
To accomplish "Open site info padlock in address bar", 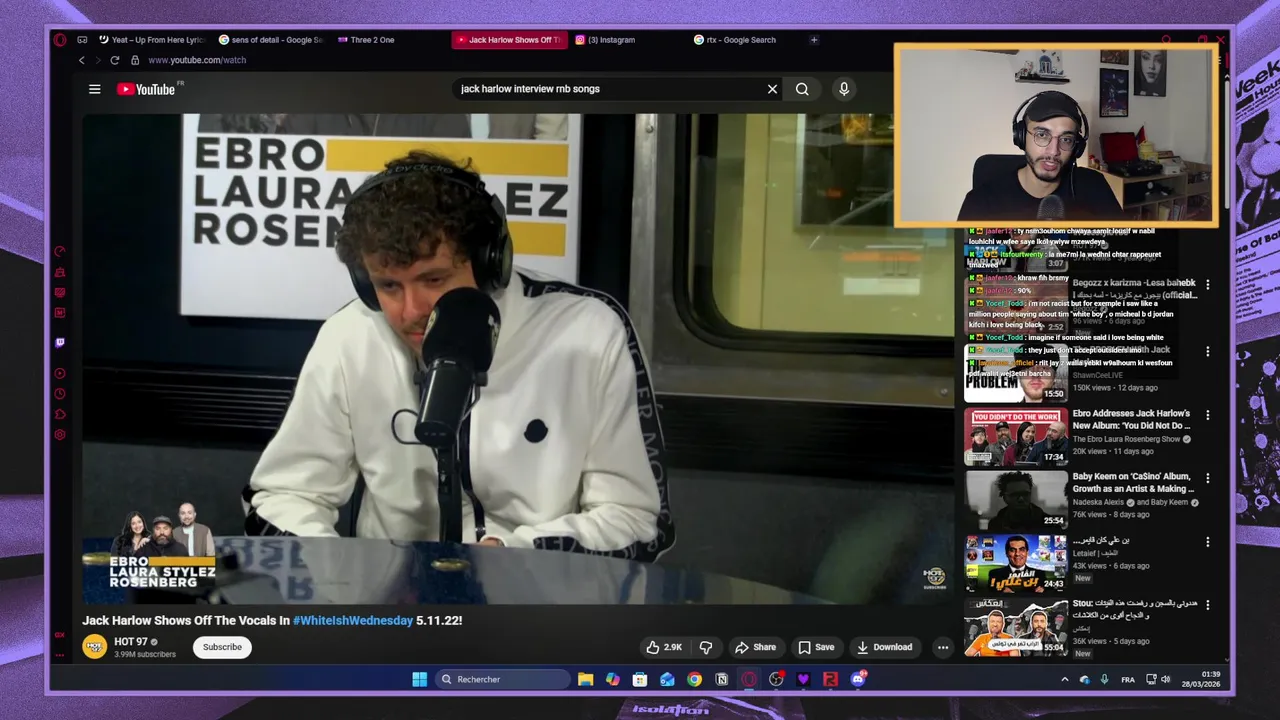I will [137, 60].
